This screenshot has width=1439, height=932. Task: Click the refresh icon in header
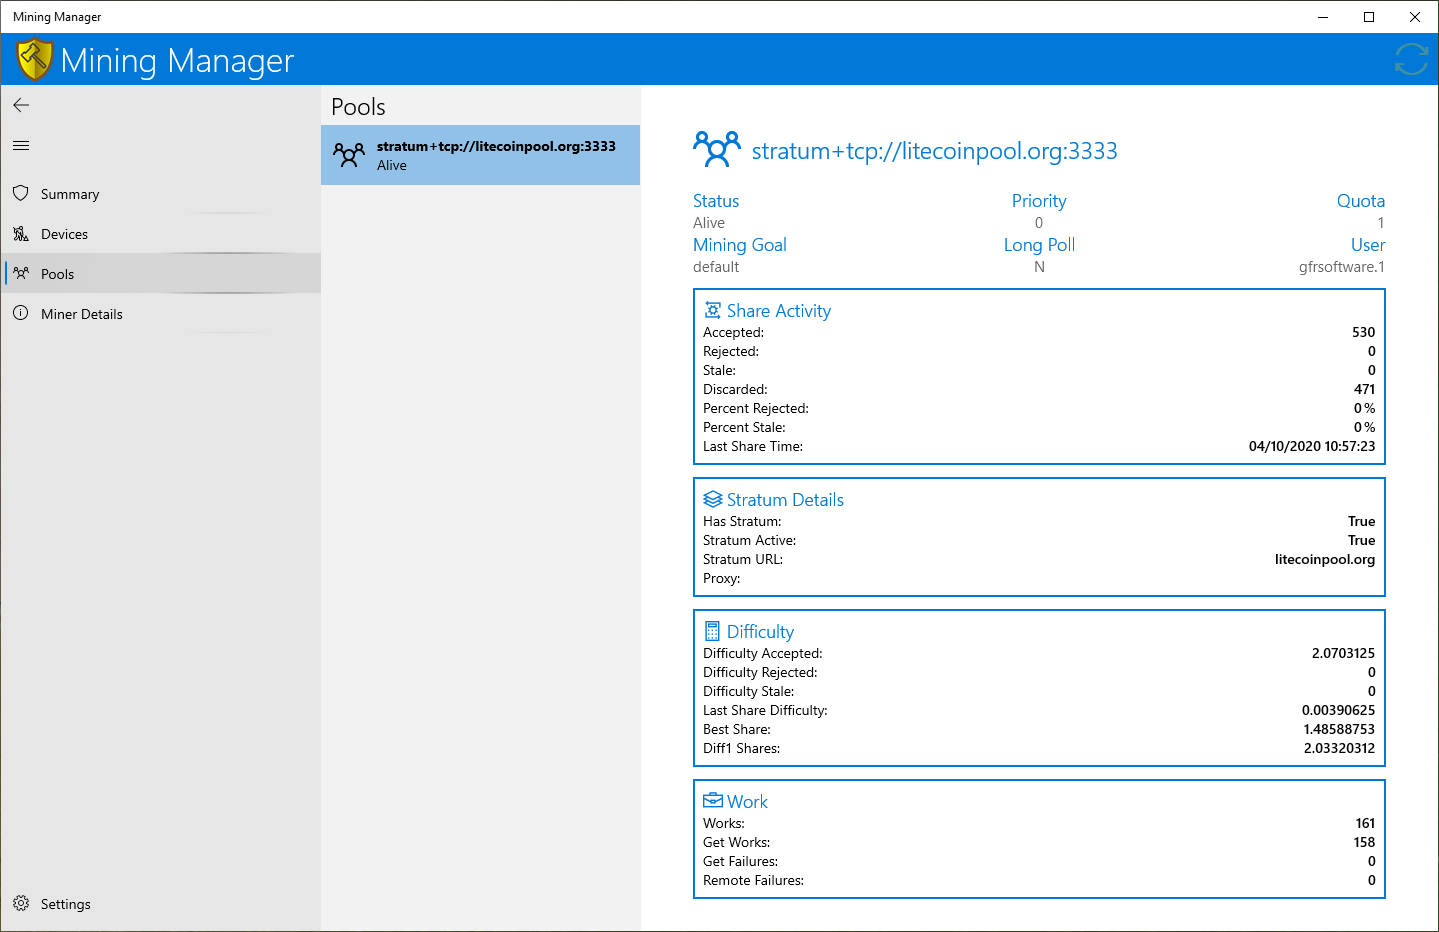(x=1411, y=59)
